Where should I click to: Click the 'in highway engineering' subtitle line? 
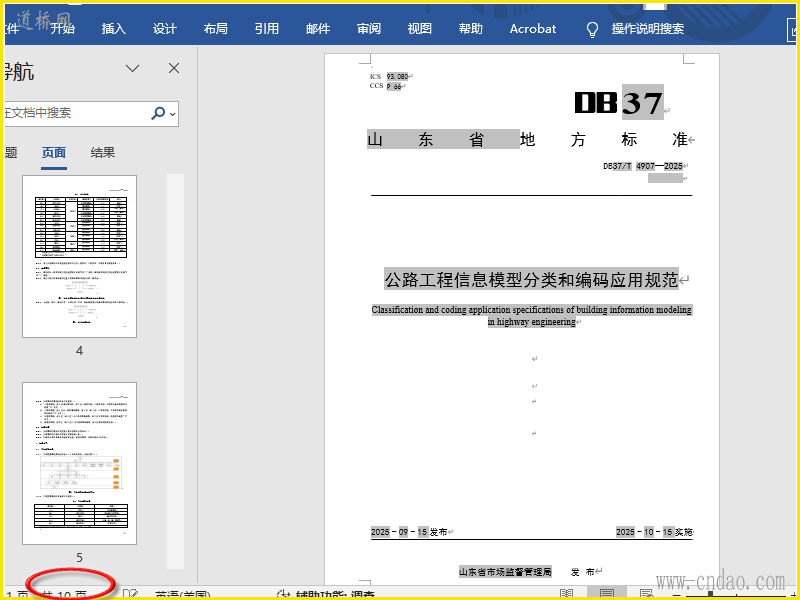tap(532, 322)
